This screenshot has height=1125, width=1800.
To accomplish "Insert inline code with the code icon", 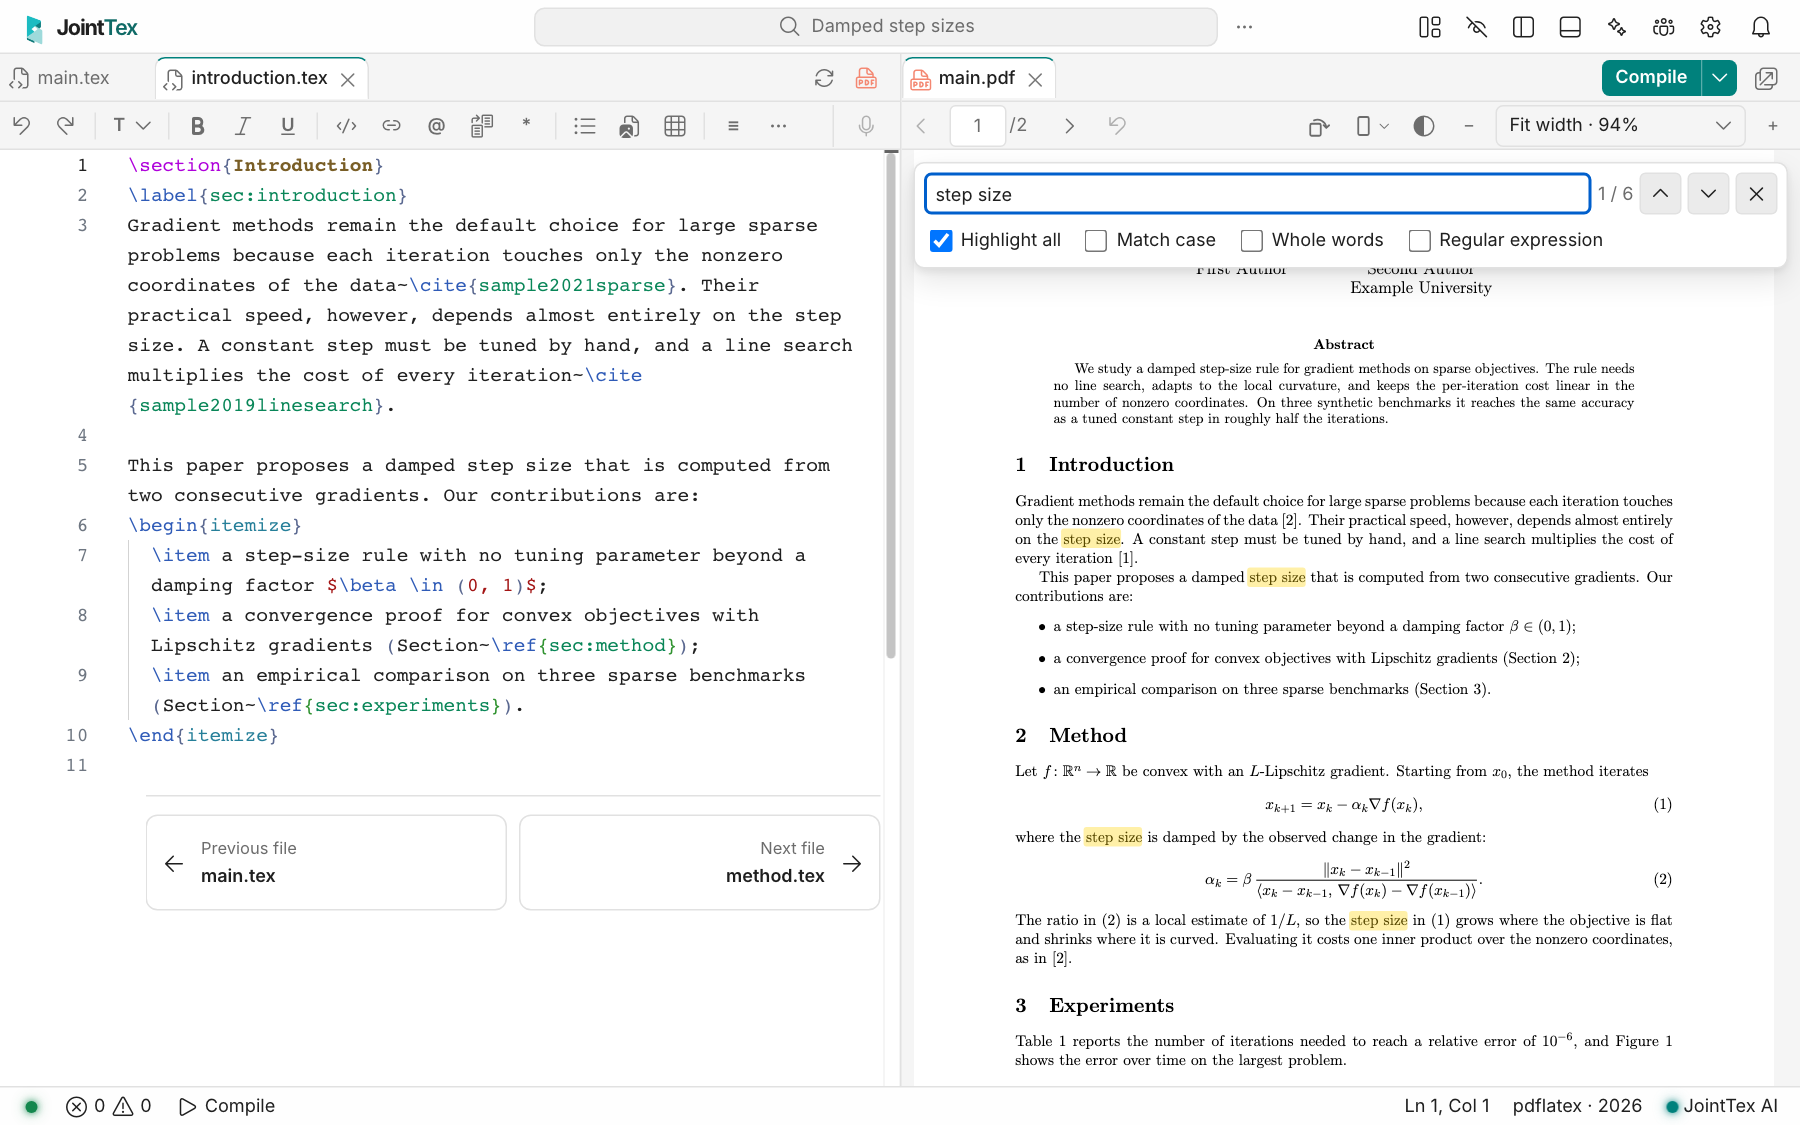I will coord(346,125).
